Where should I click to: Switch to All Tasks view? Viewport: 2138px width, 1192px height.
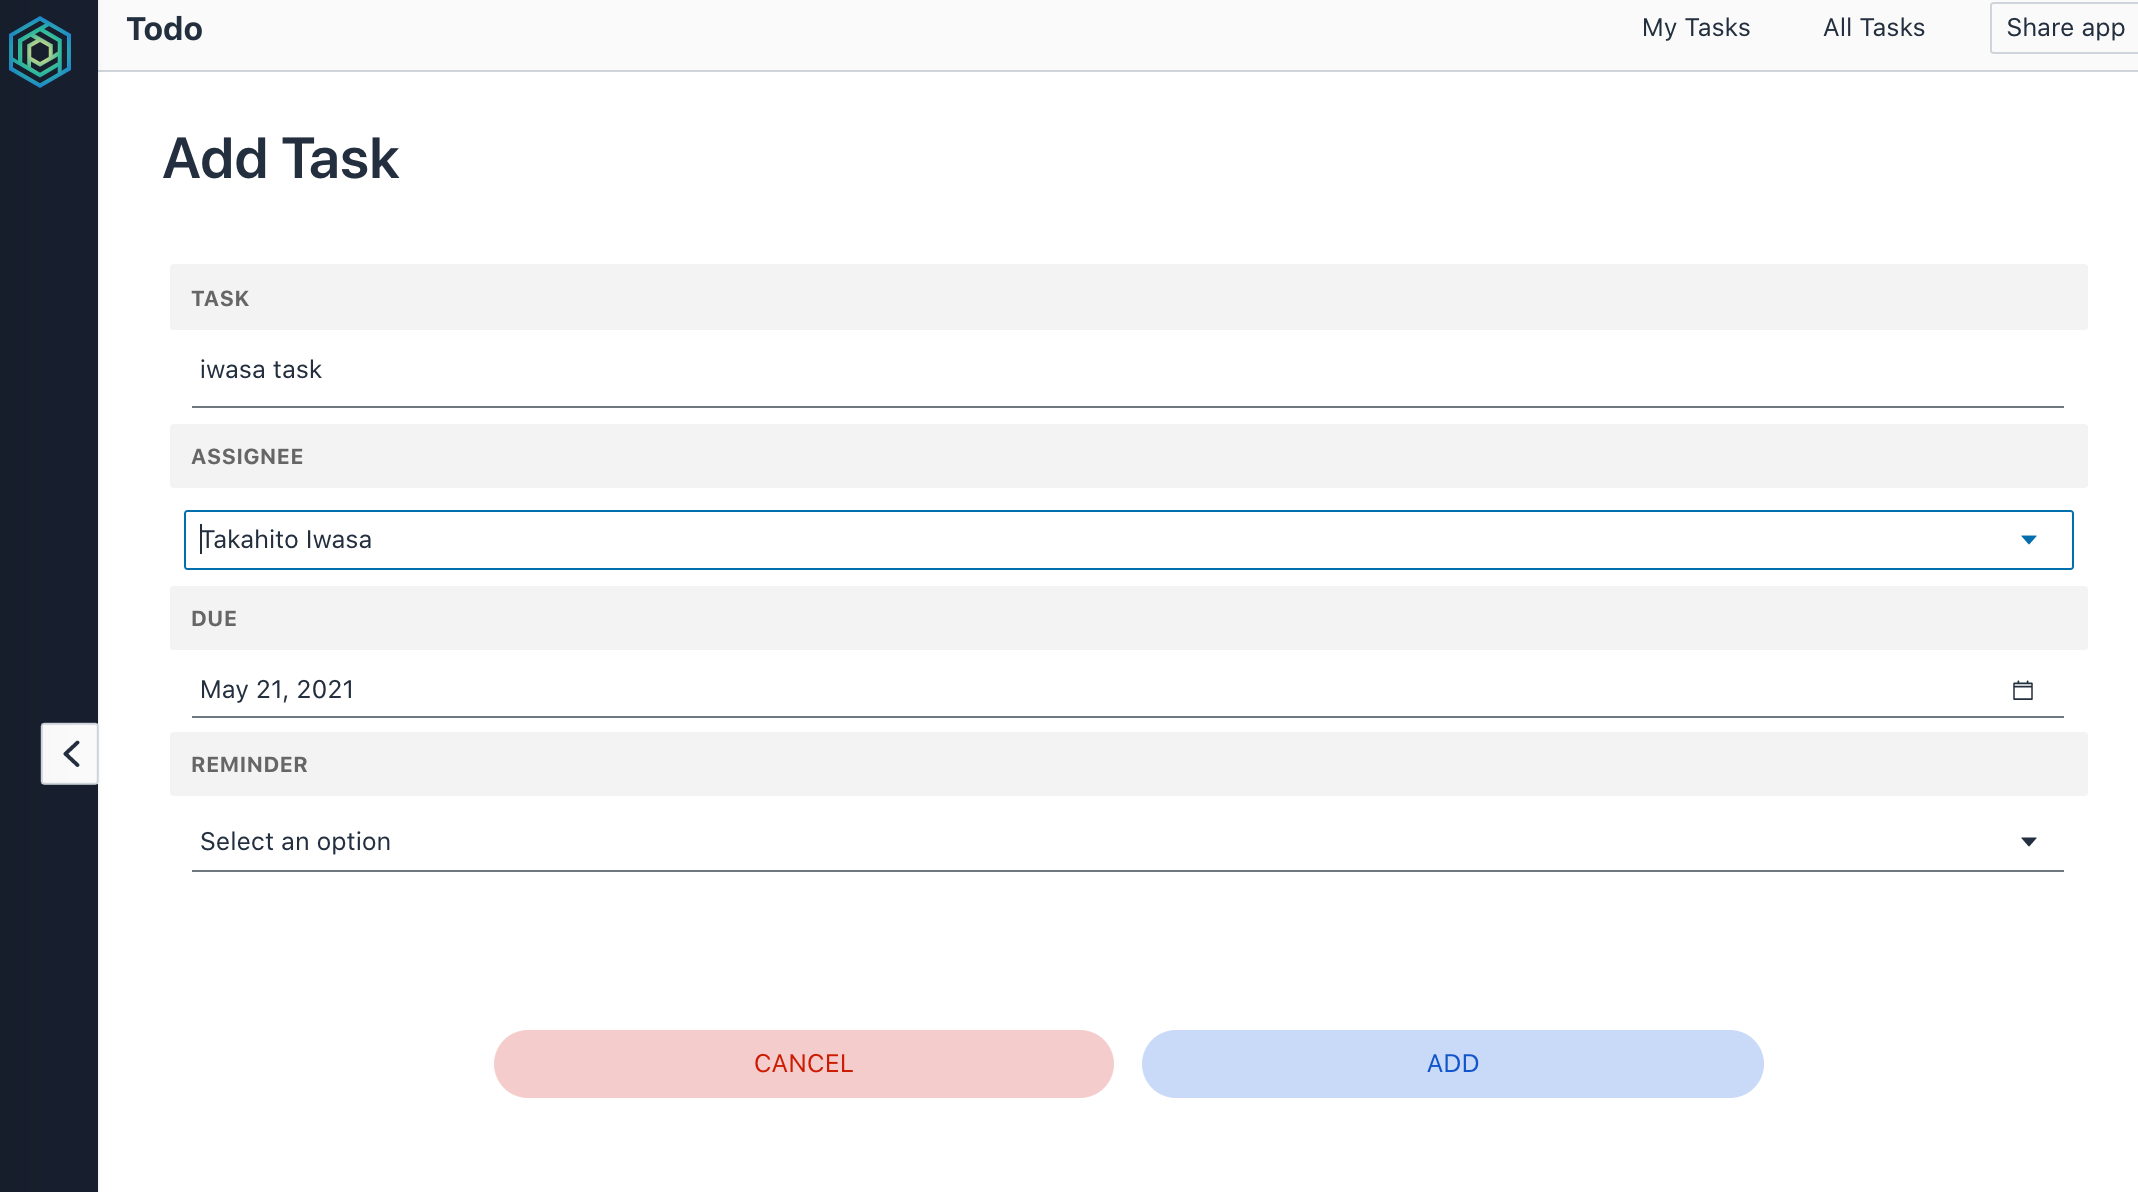1873,27
